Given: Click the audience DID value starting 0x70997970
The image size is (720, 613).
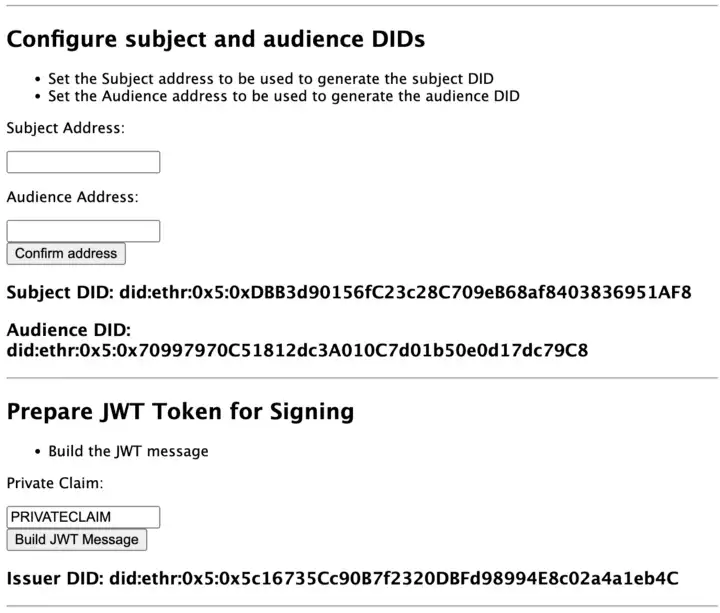Looking at the screenshot, I should coord(297,351).
